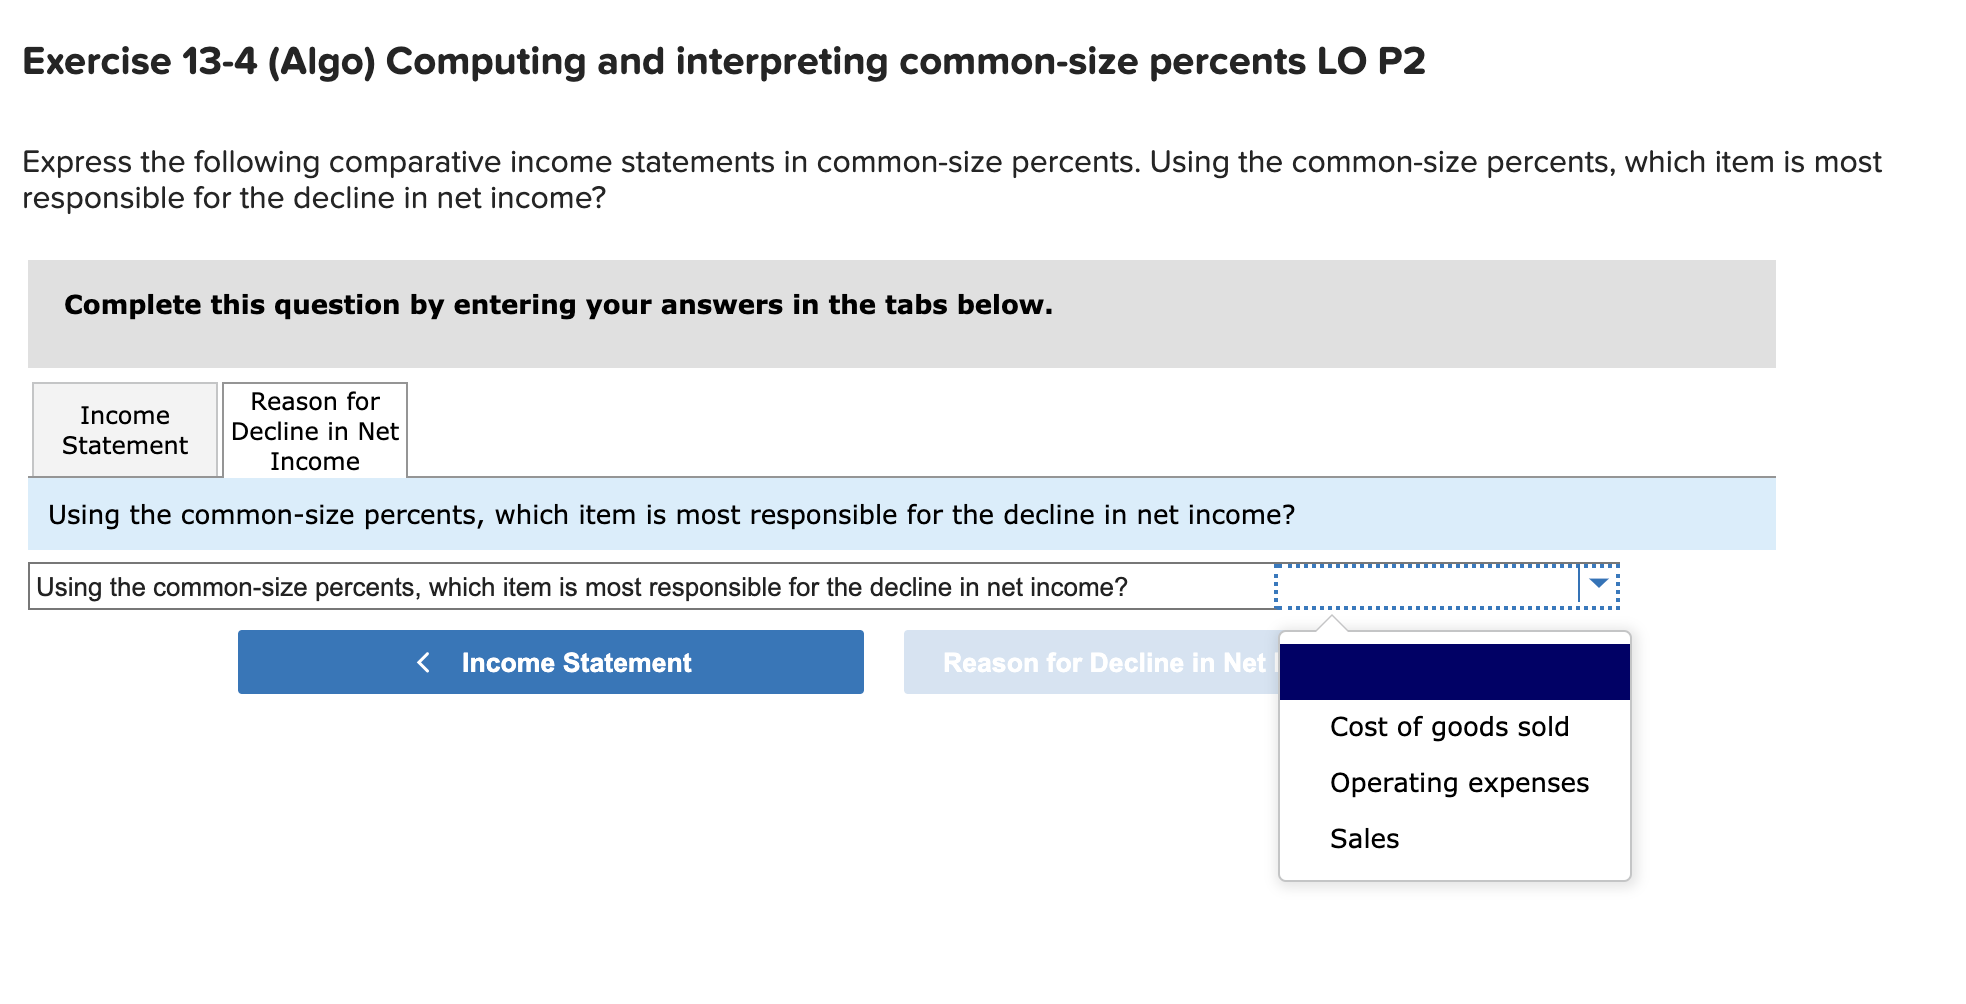Screen dimensions: 1966x1004
Task: Pick 'Sales' from the open dropdown menu
Action: (1364, 839)
